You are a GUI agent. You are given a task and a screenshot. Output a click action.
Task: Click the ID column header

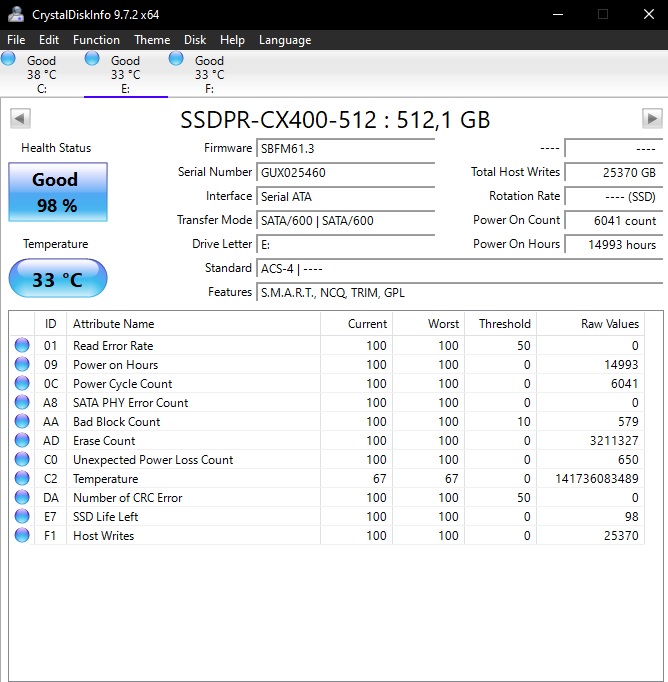pyautogui.click(x=50, y=324)
